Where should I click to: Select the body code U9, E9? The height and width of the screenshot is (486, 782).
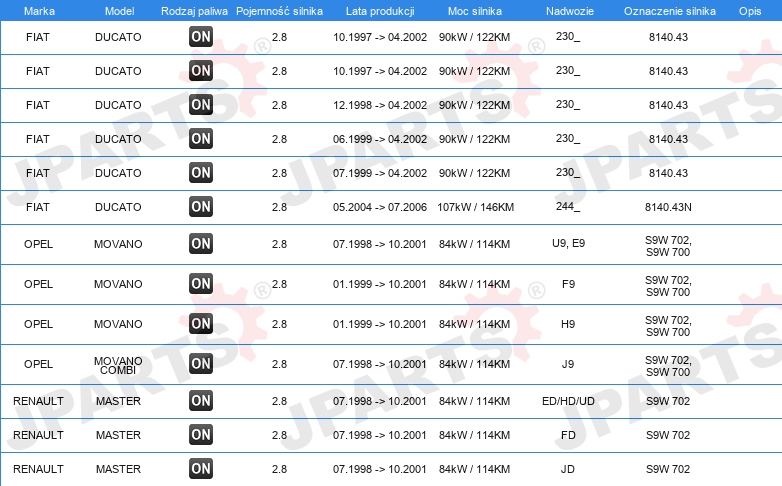click(569, 243)
